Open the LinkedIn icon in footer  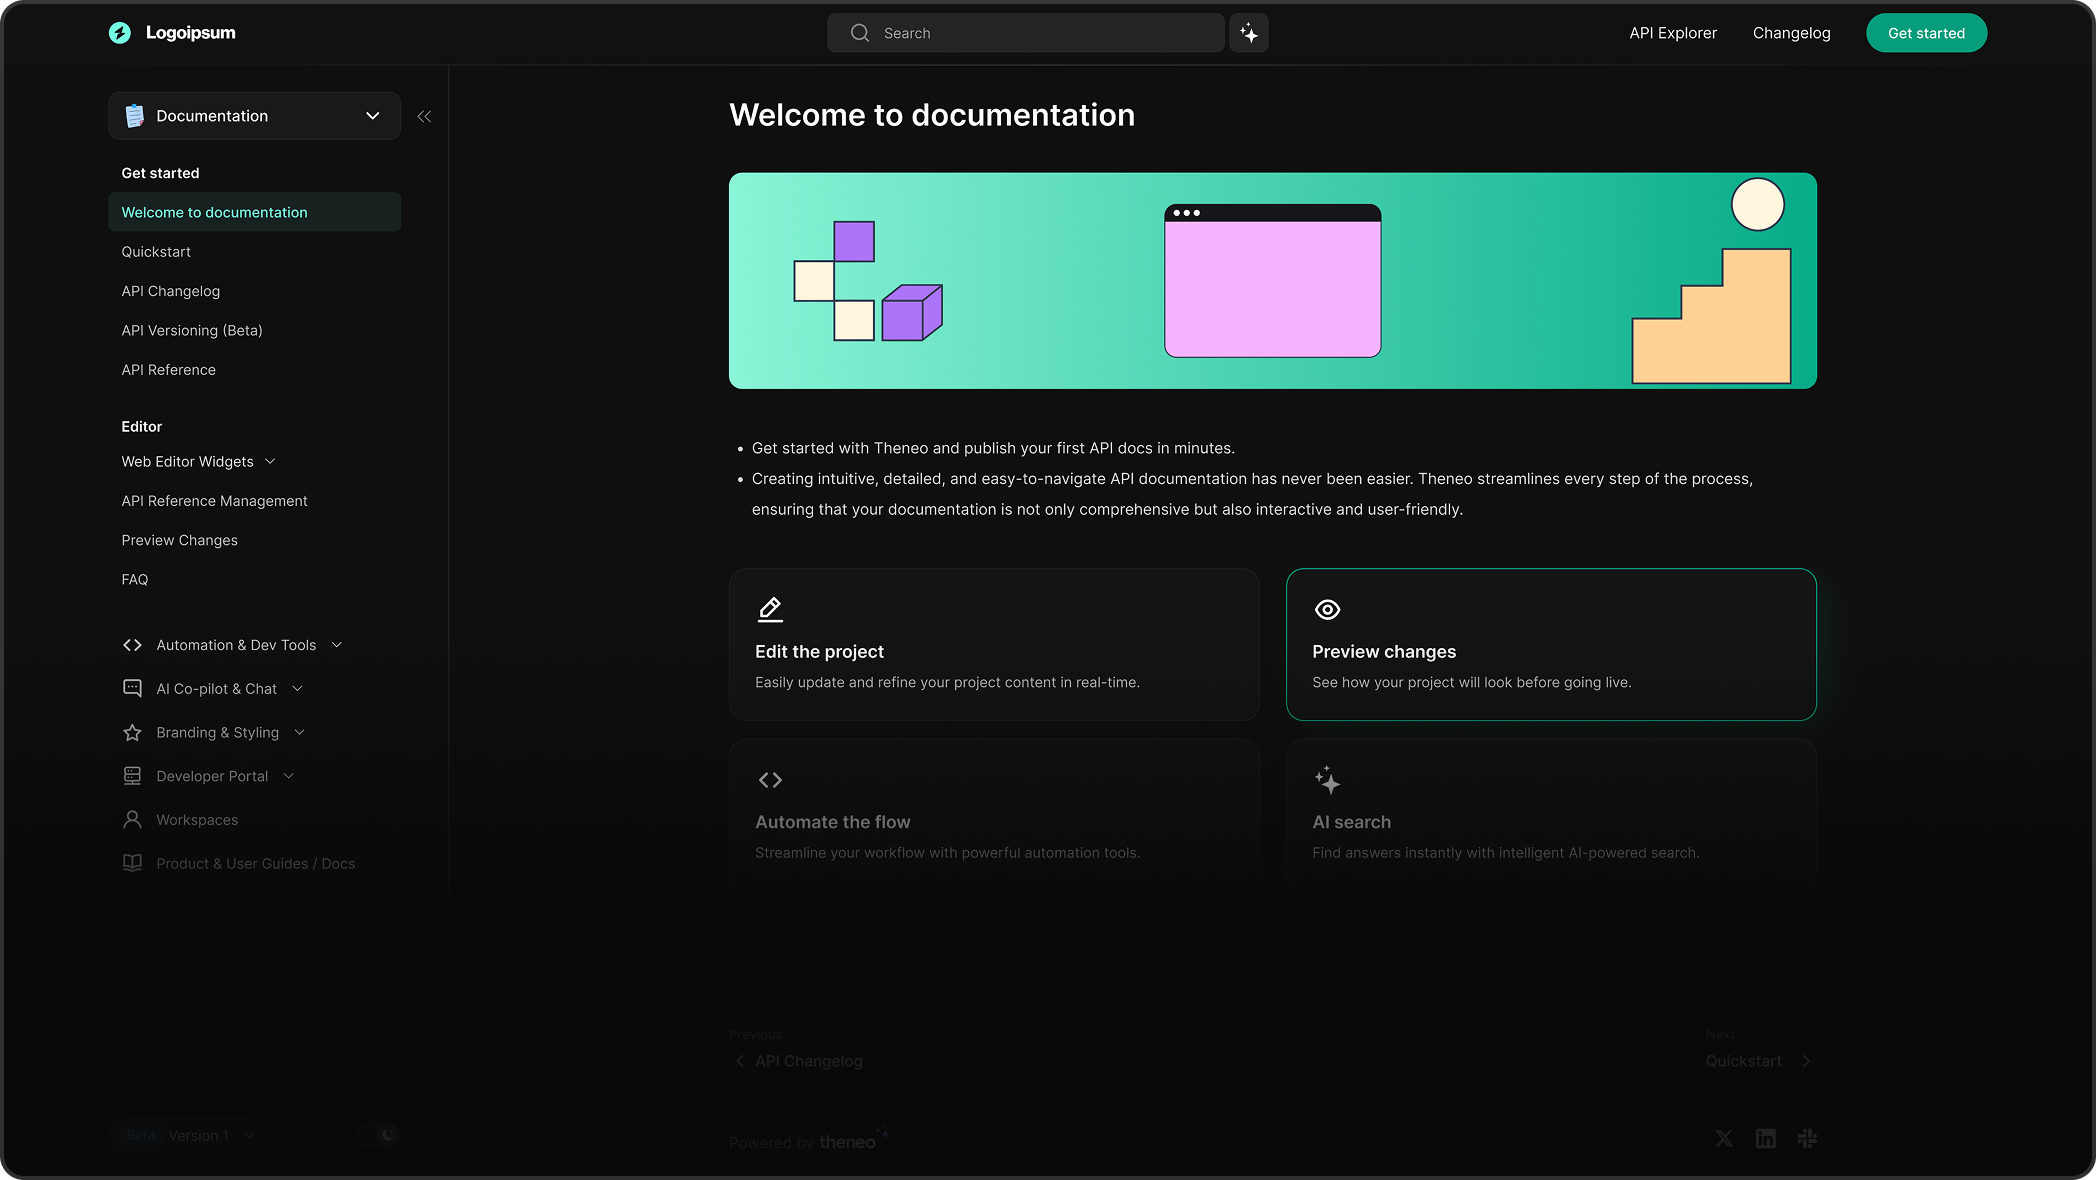(1766, 1138)
